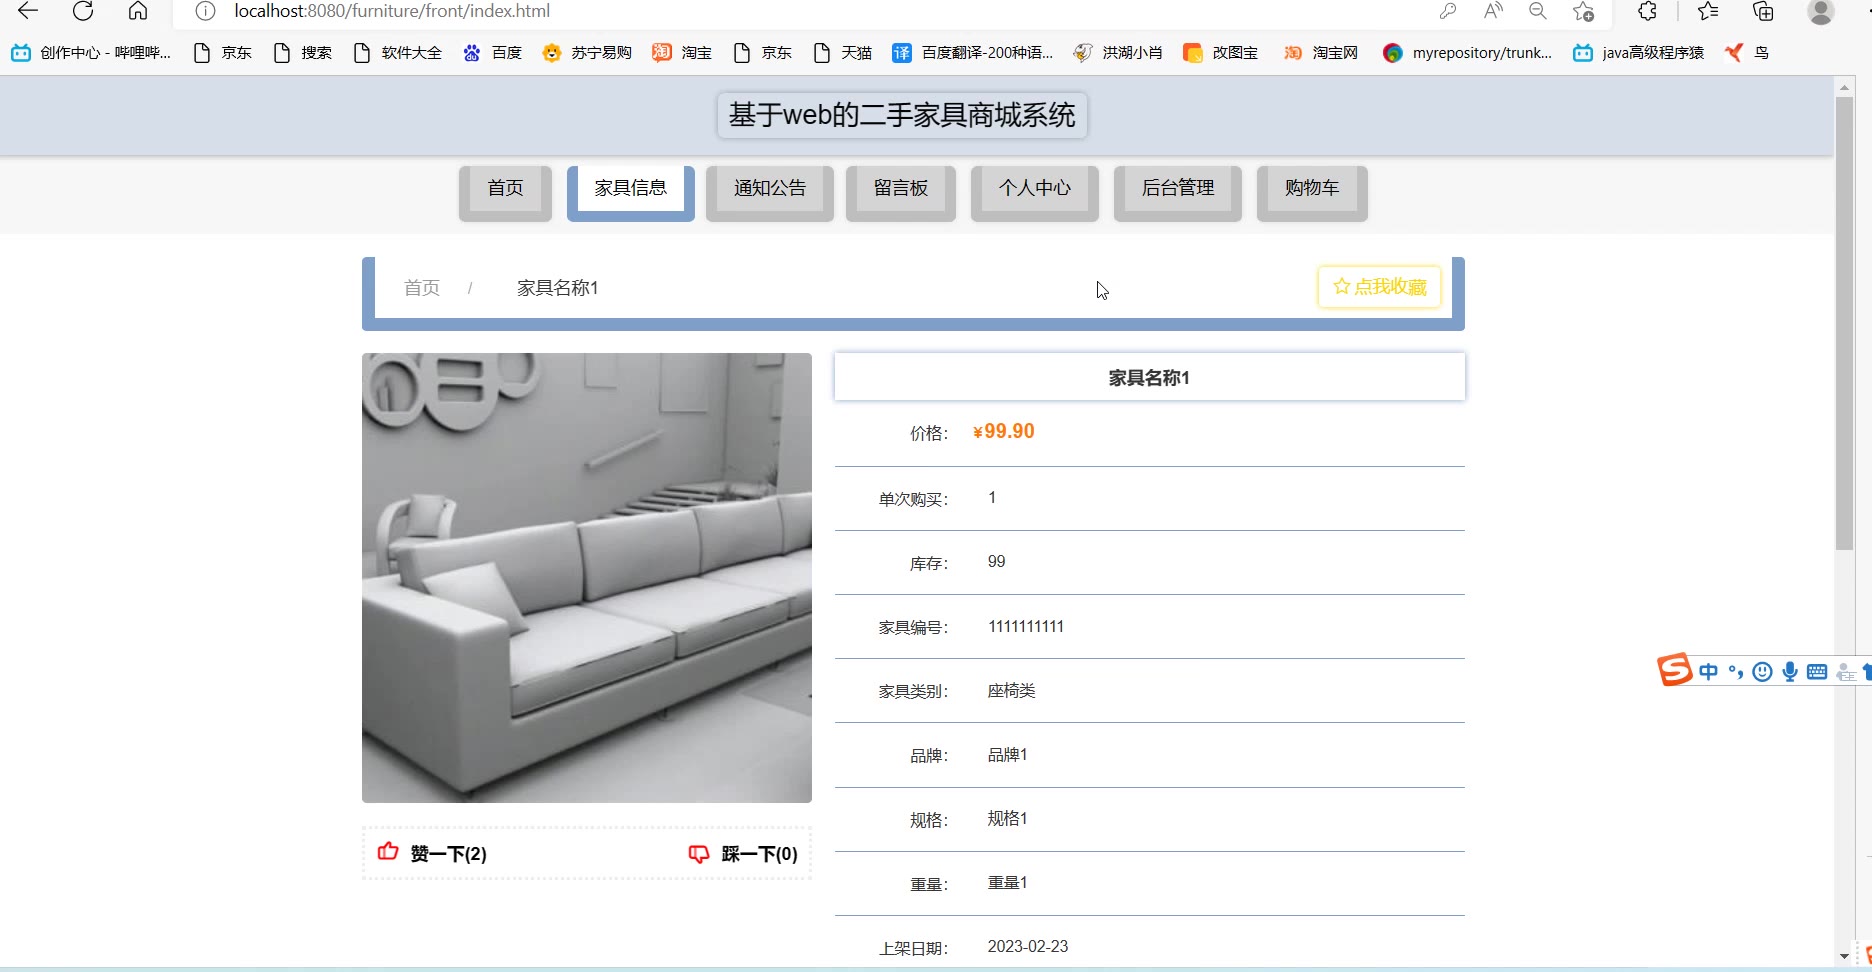The width and height of the screenshot is (1872, 972).
Task: Open browser extensions puzzle icon
Action: tap(1647, 11)
